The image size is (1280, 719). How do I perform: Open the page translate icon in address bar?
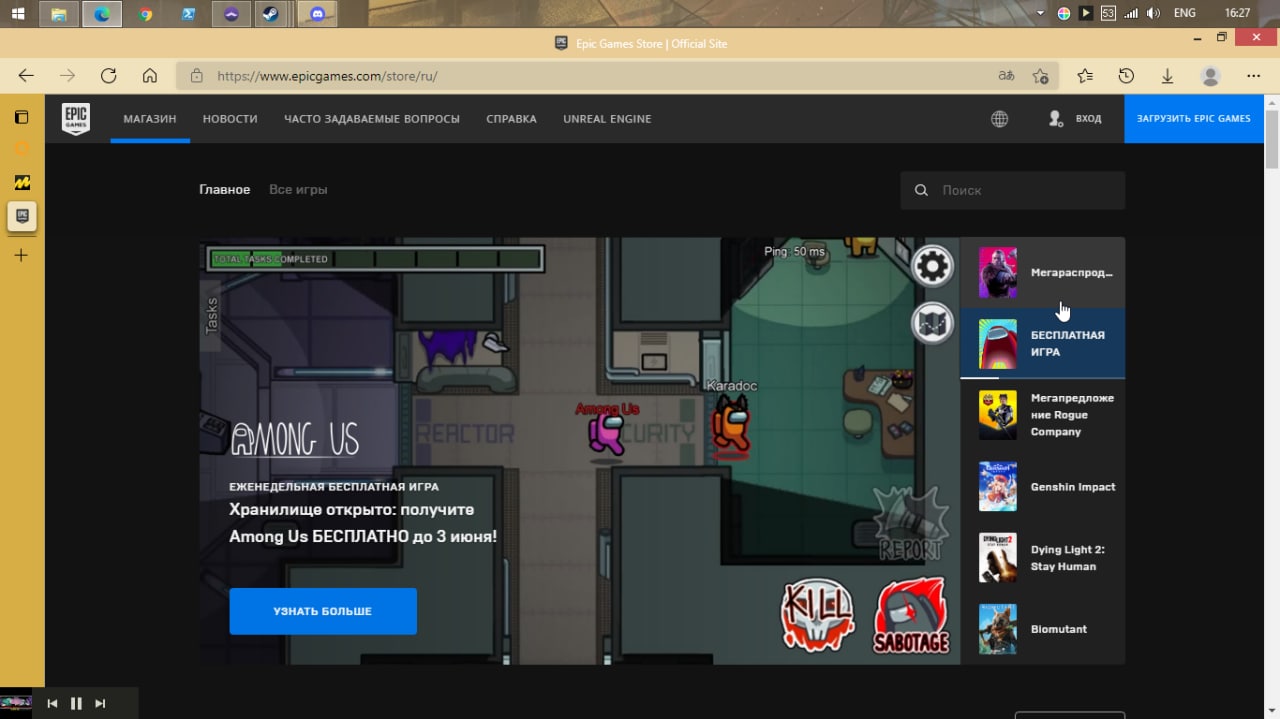coord(1006,76)
